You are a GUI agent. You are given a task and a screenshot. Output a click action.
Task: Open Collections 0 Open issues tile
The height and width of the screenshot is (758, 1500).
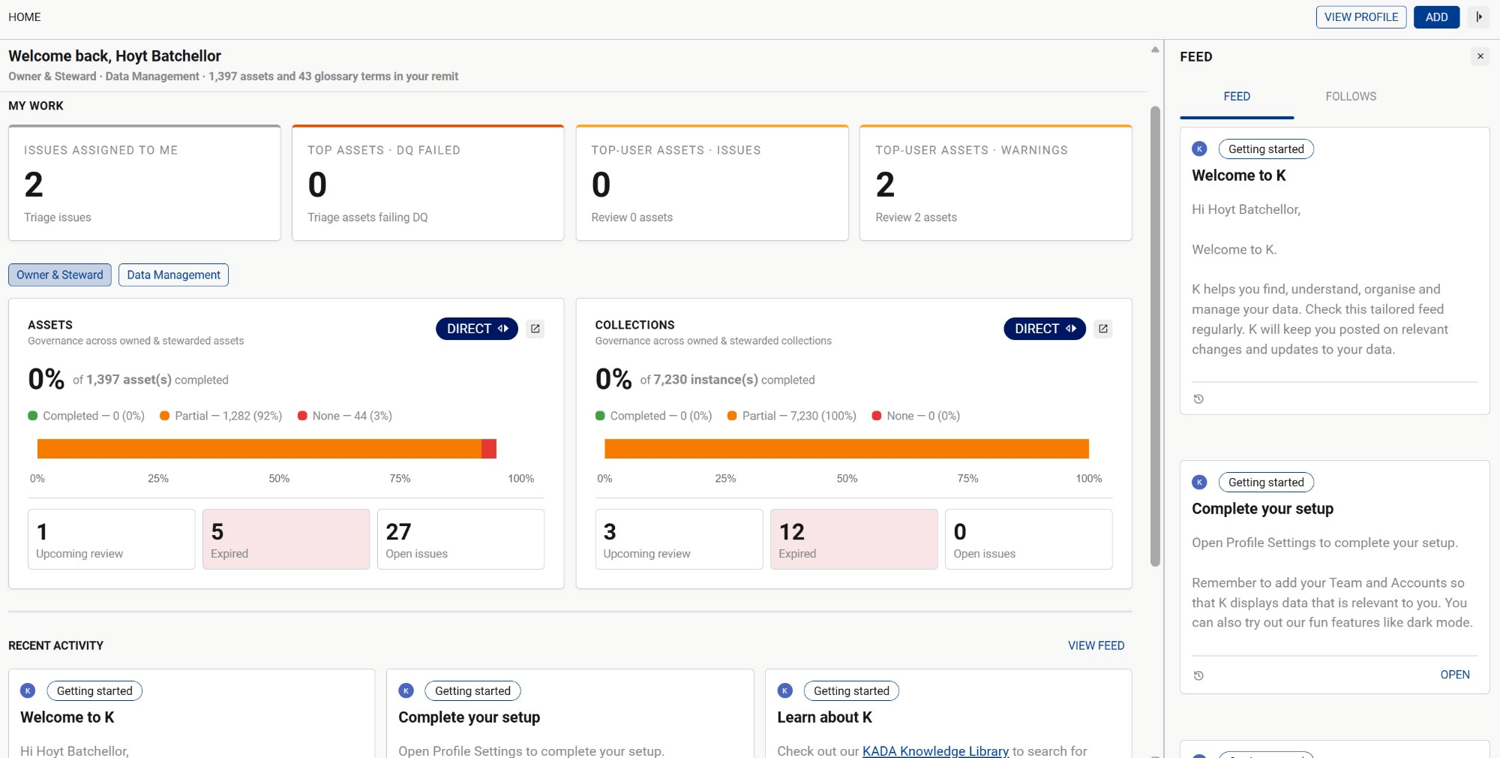pos(1029,539)
